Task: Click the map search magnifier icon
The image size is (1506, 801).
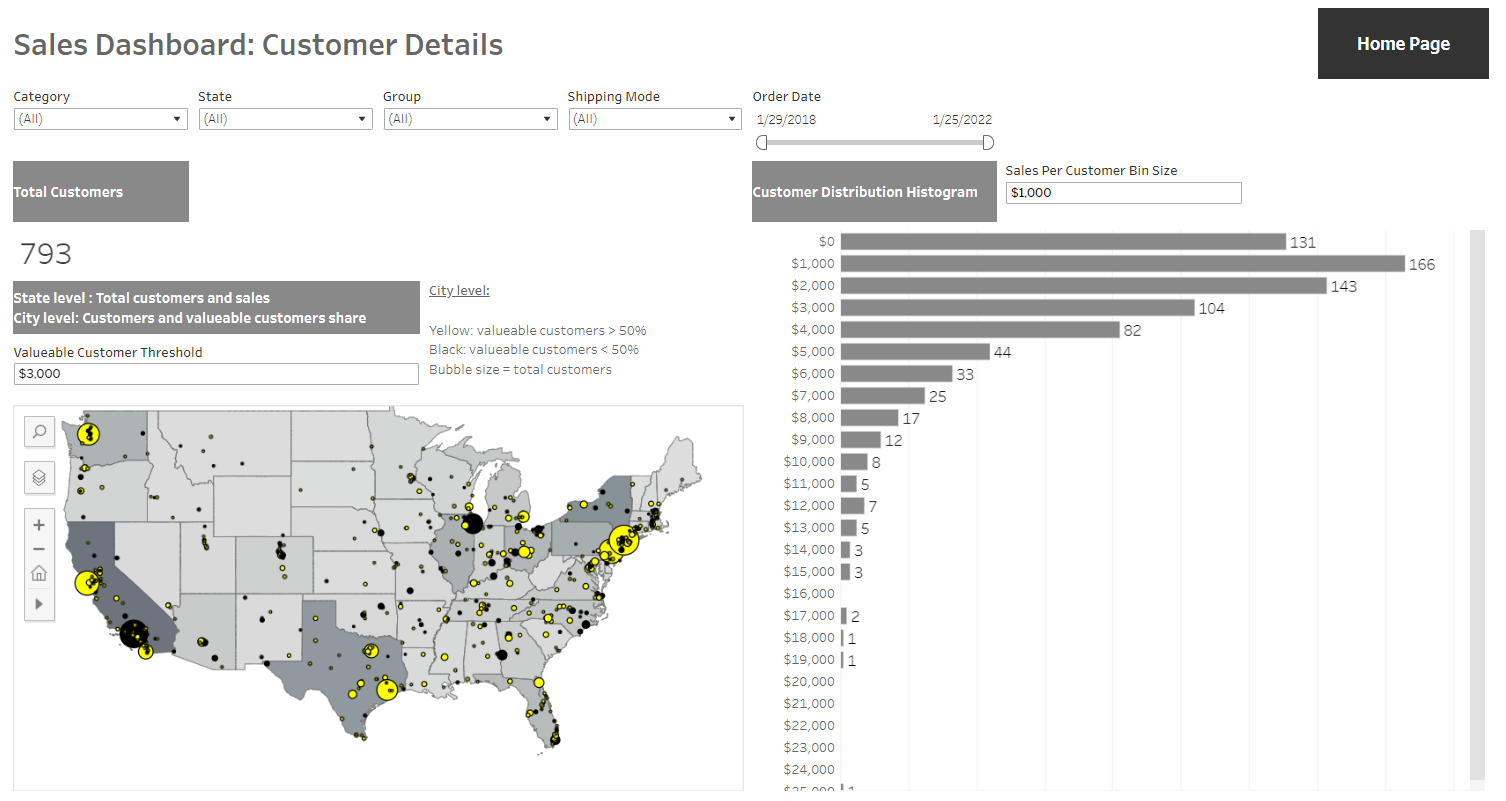Action: [39, 432]
